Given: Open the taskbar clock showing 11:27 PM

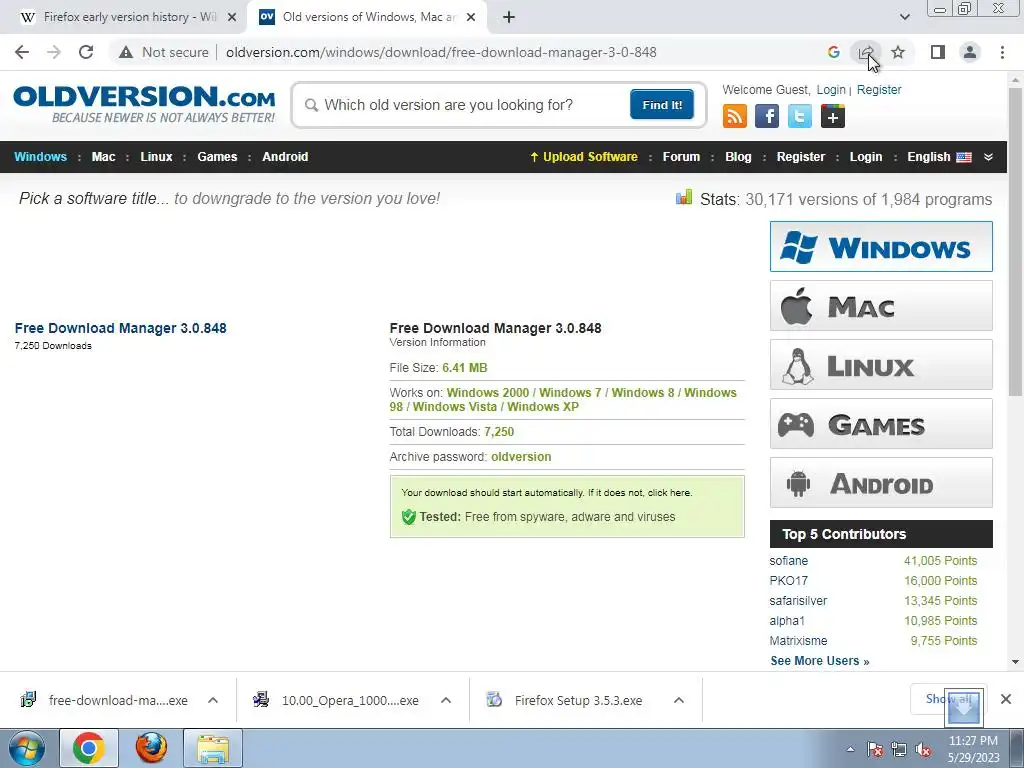Looking at the screenshot, I should pos(973,749).
